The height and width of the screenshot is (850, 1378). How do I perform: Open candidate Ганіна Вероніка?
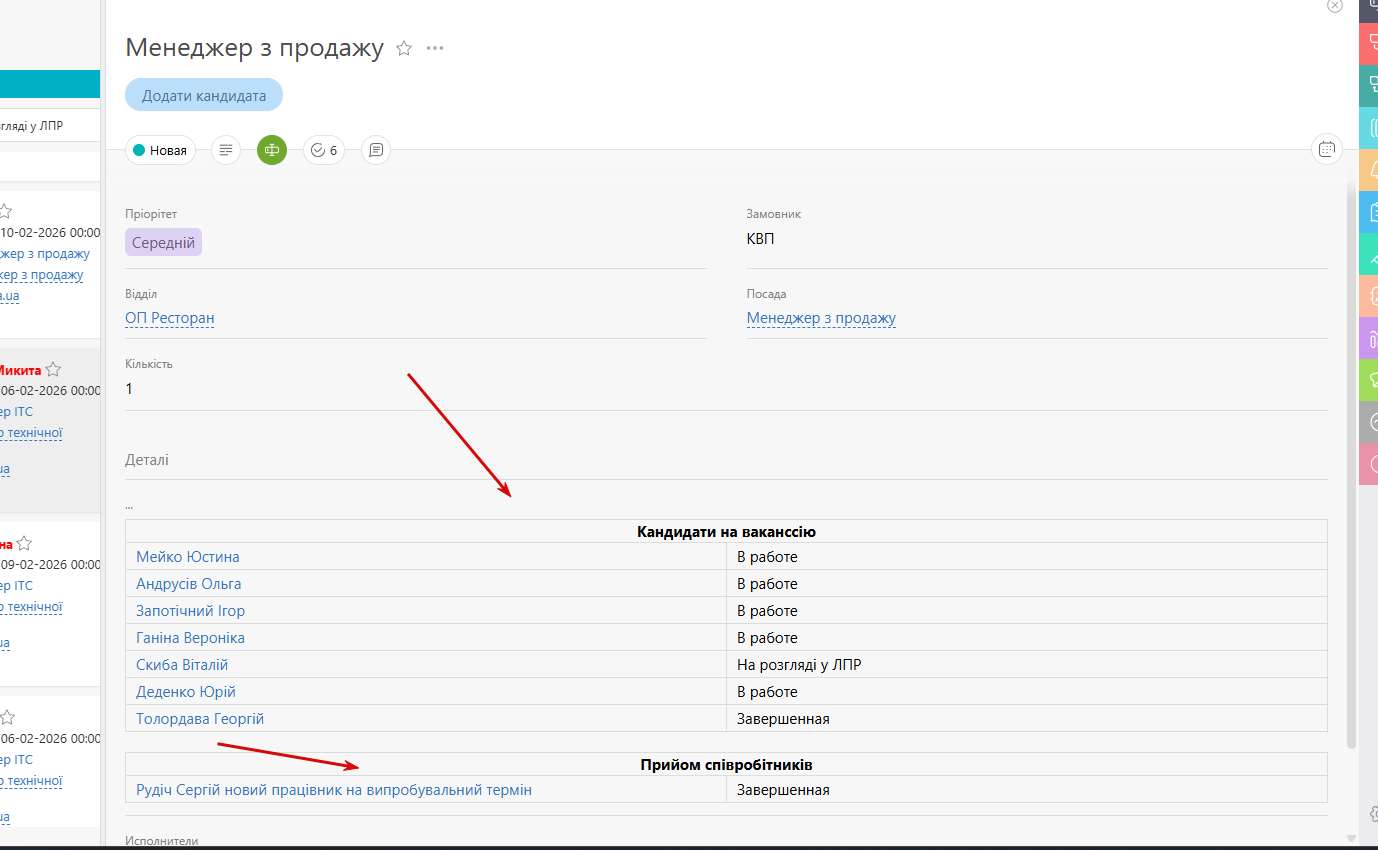point(190,638)
